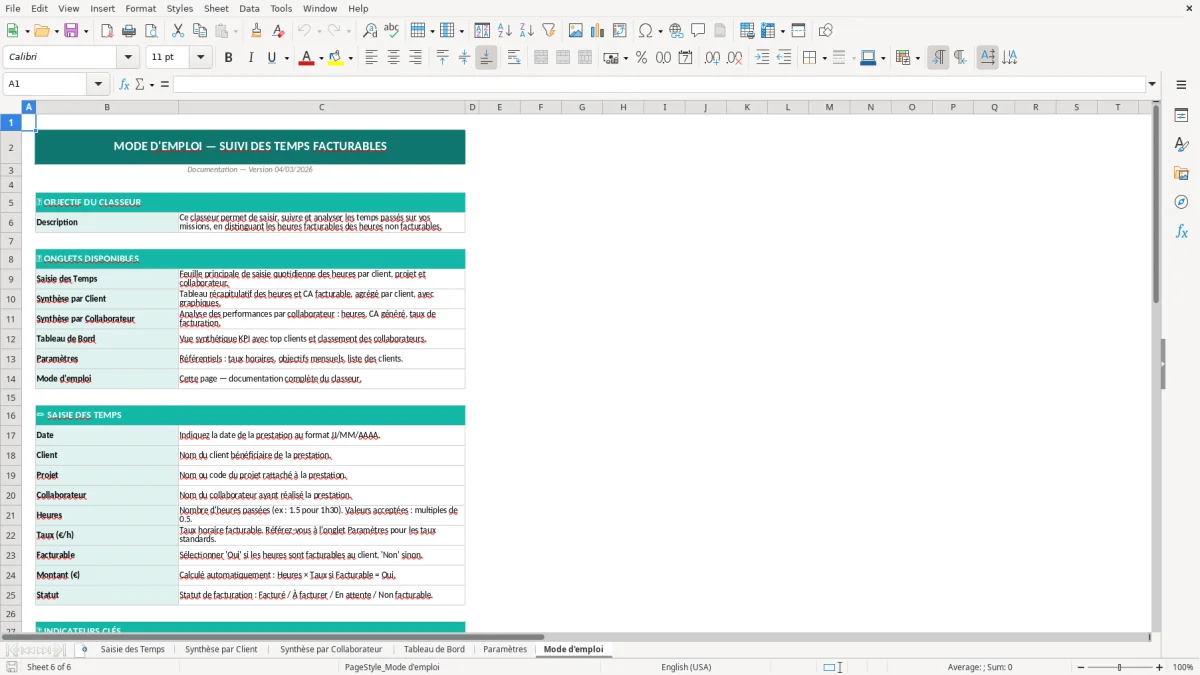Open the sidebar Properties deck
1200x675 pixels.
[1181, 116]
